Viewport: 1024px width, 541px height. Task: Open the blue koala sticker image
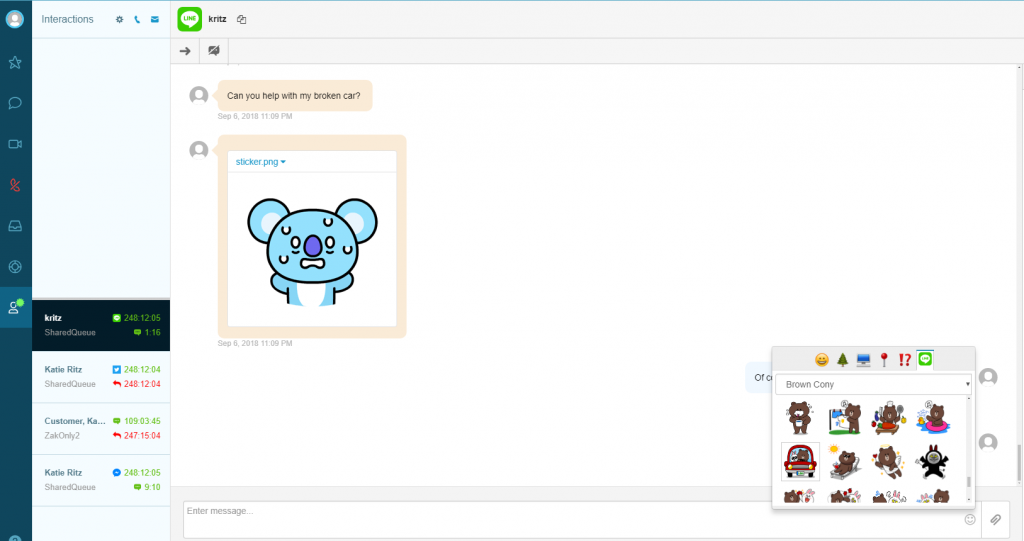312,252
